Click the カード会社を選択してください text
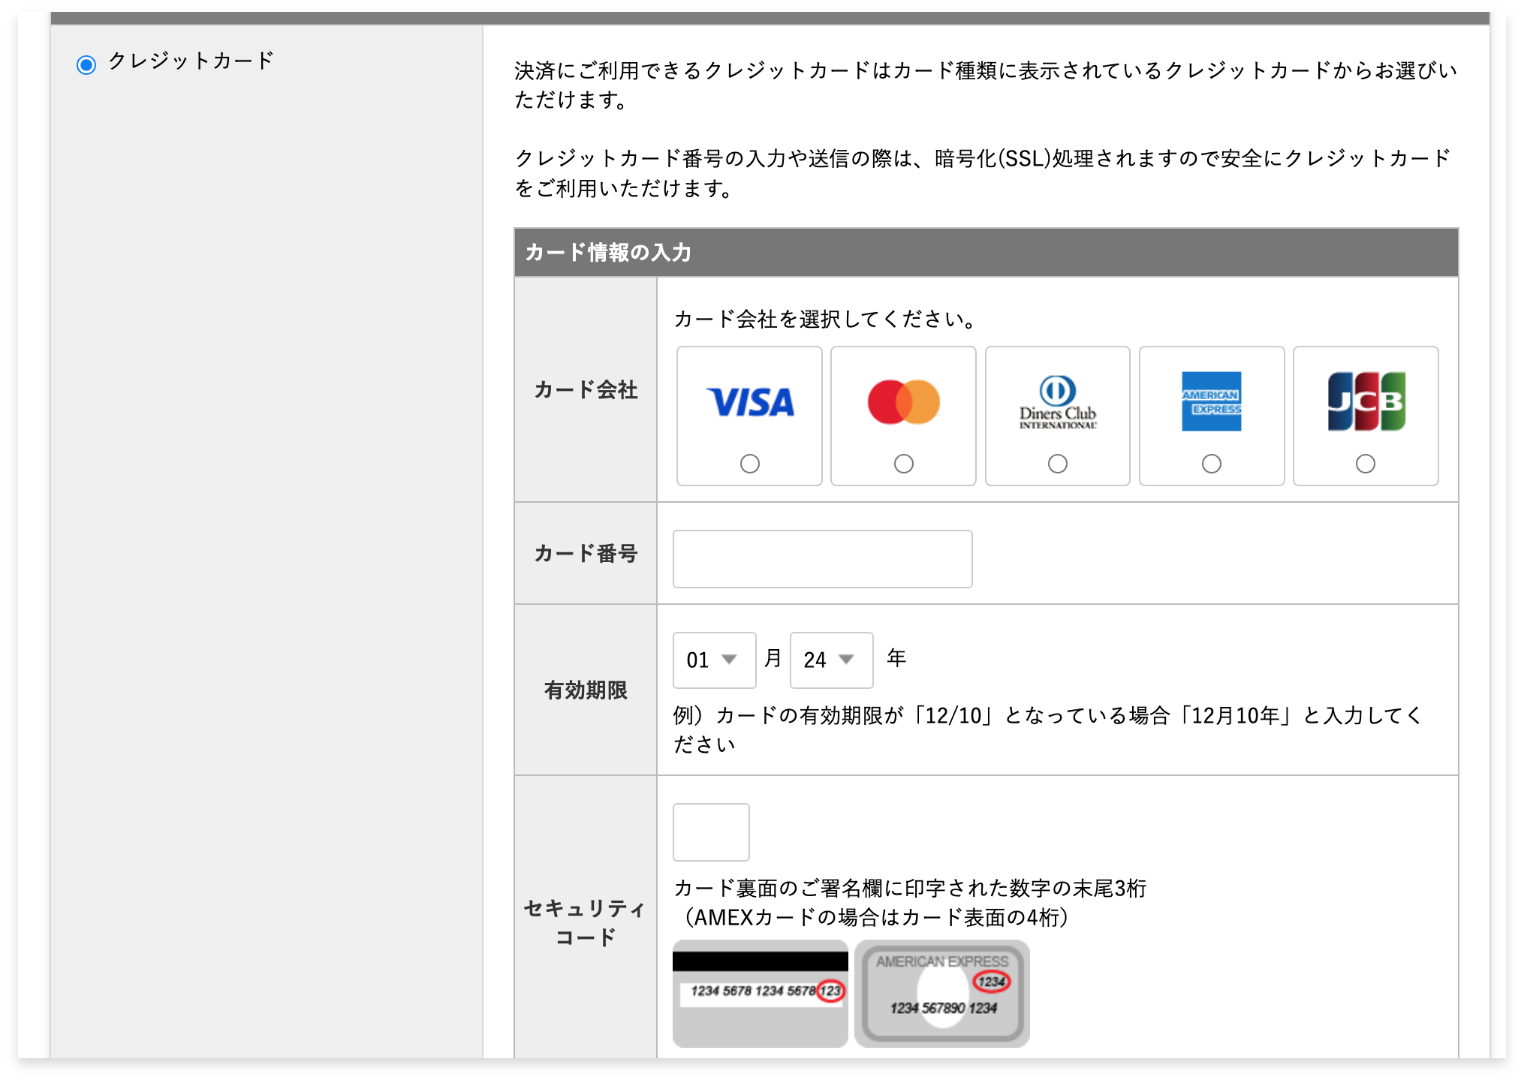The height and width of the screenshot is (1082, 1524). [825, 319]
